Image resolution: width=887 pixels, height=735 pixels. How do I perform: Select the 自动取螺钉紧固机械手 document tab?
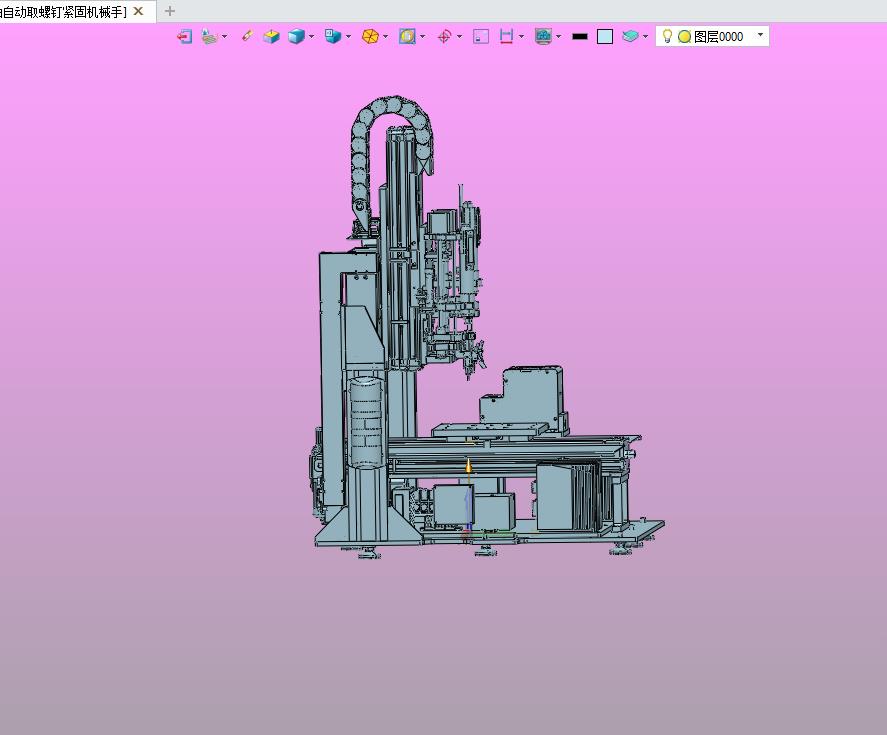tap(63, 12)
